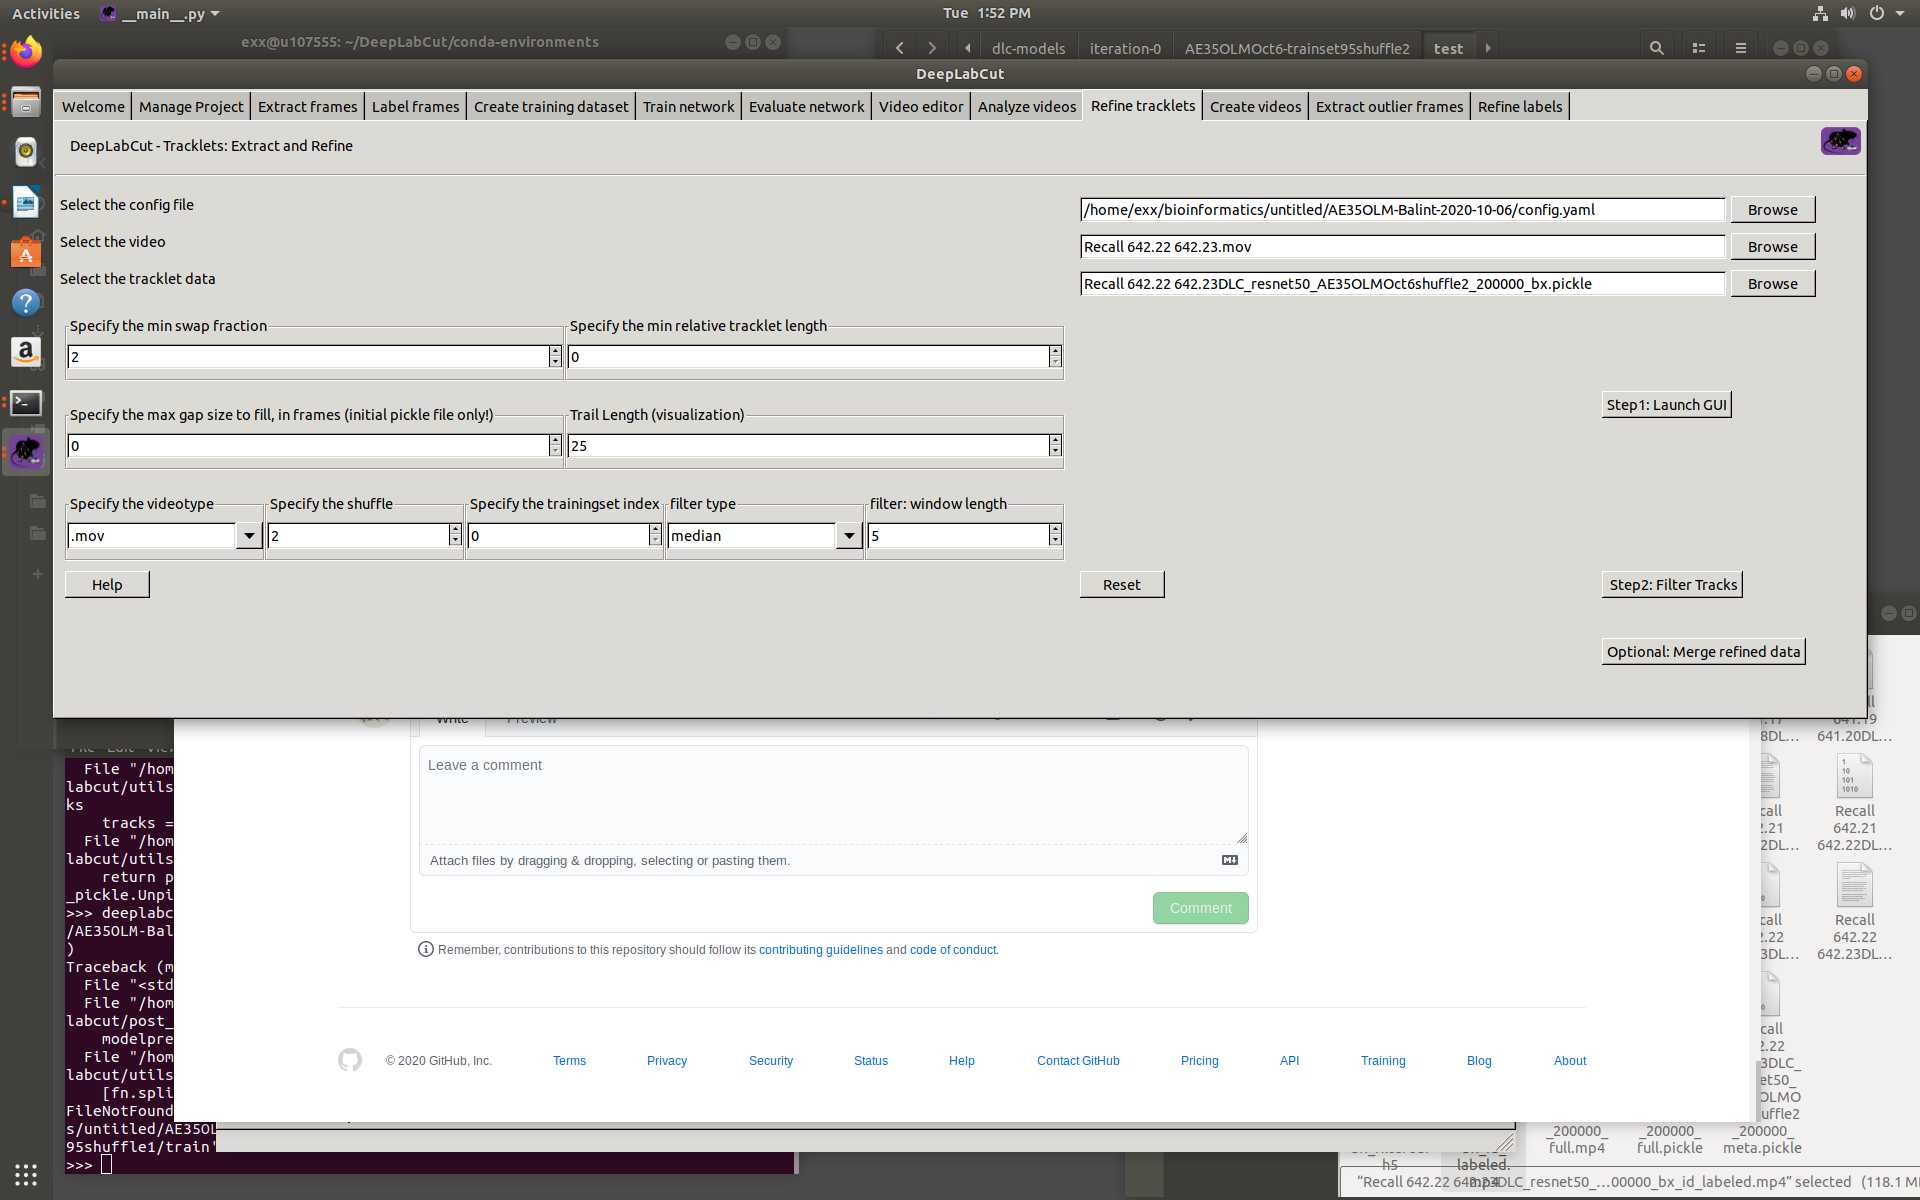Open Terminal from the dock
The height and width of the screenshot is (1200, 1920).
click(x=26, y=403)
